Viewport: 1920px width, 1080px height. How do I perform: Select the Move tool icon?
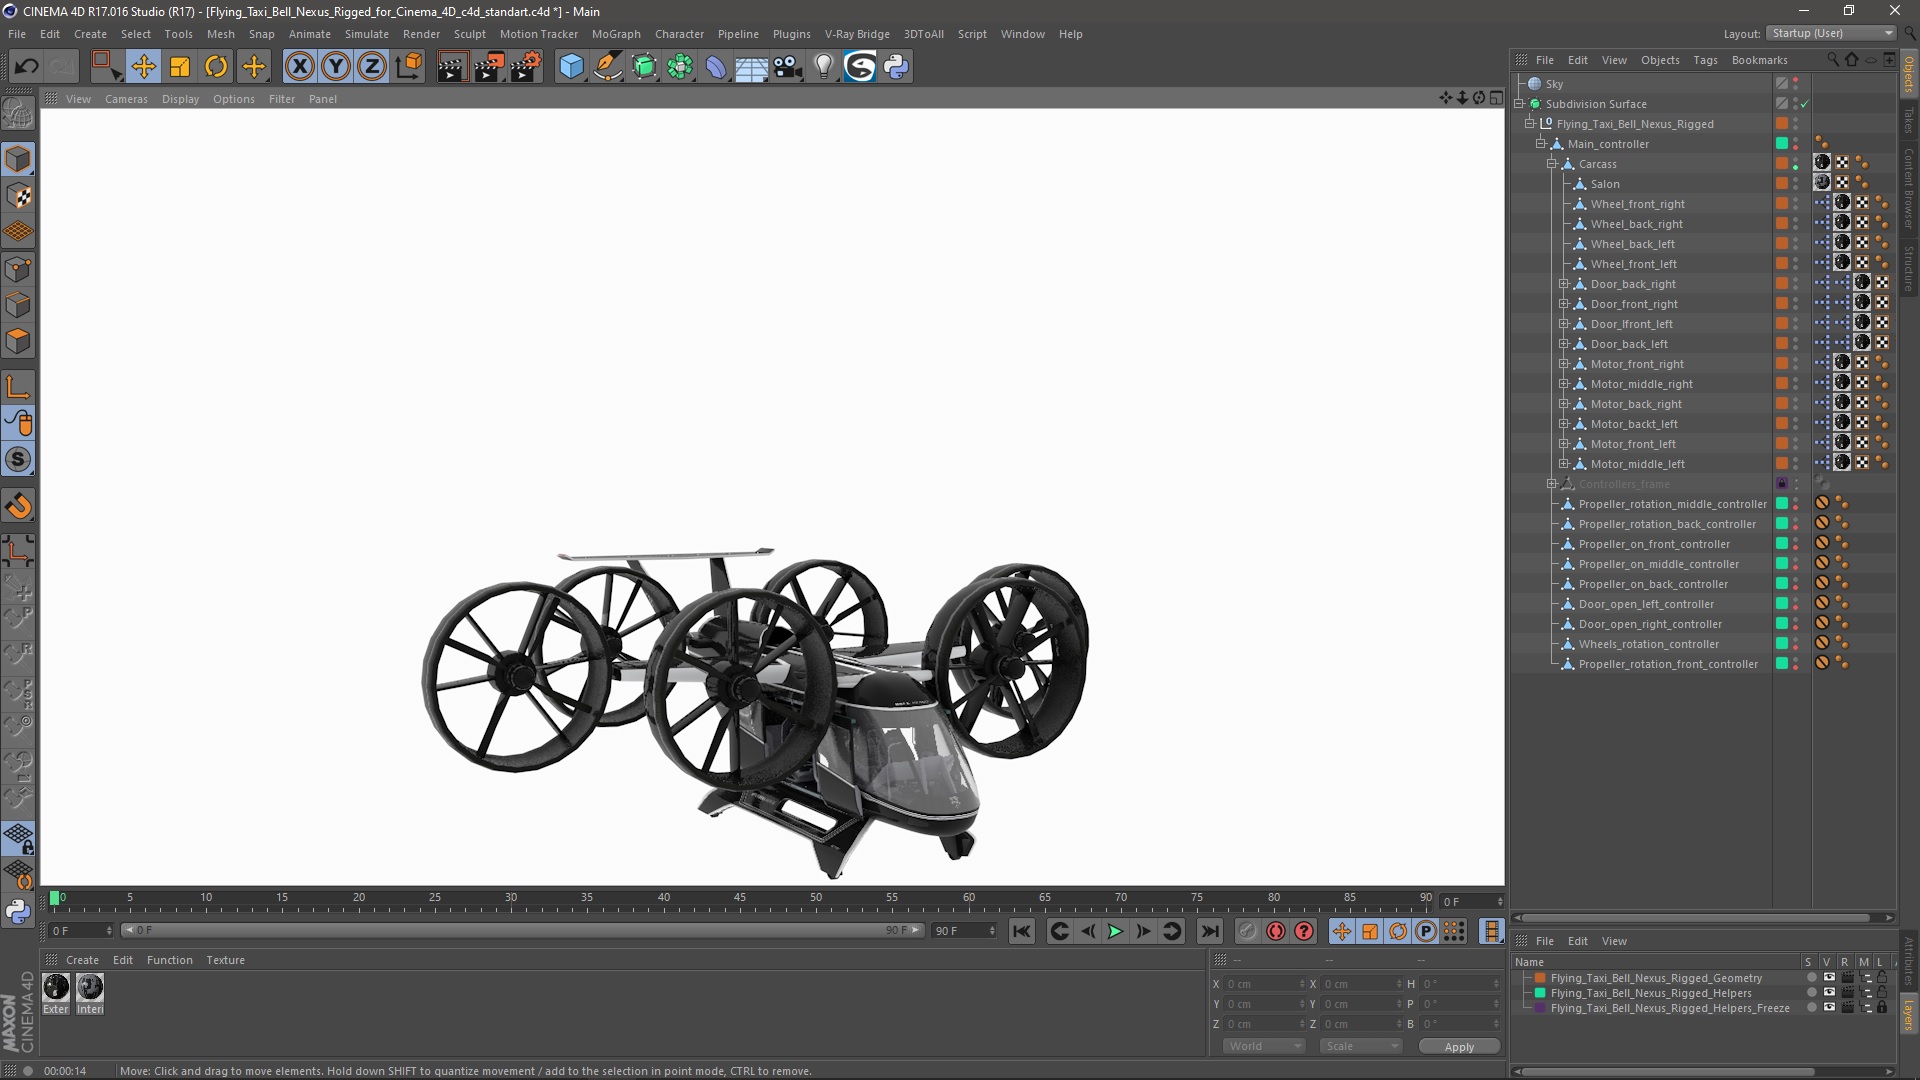[143, 67]
